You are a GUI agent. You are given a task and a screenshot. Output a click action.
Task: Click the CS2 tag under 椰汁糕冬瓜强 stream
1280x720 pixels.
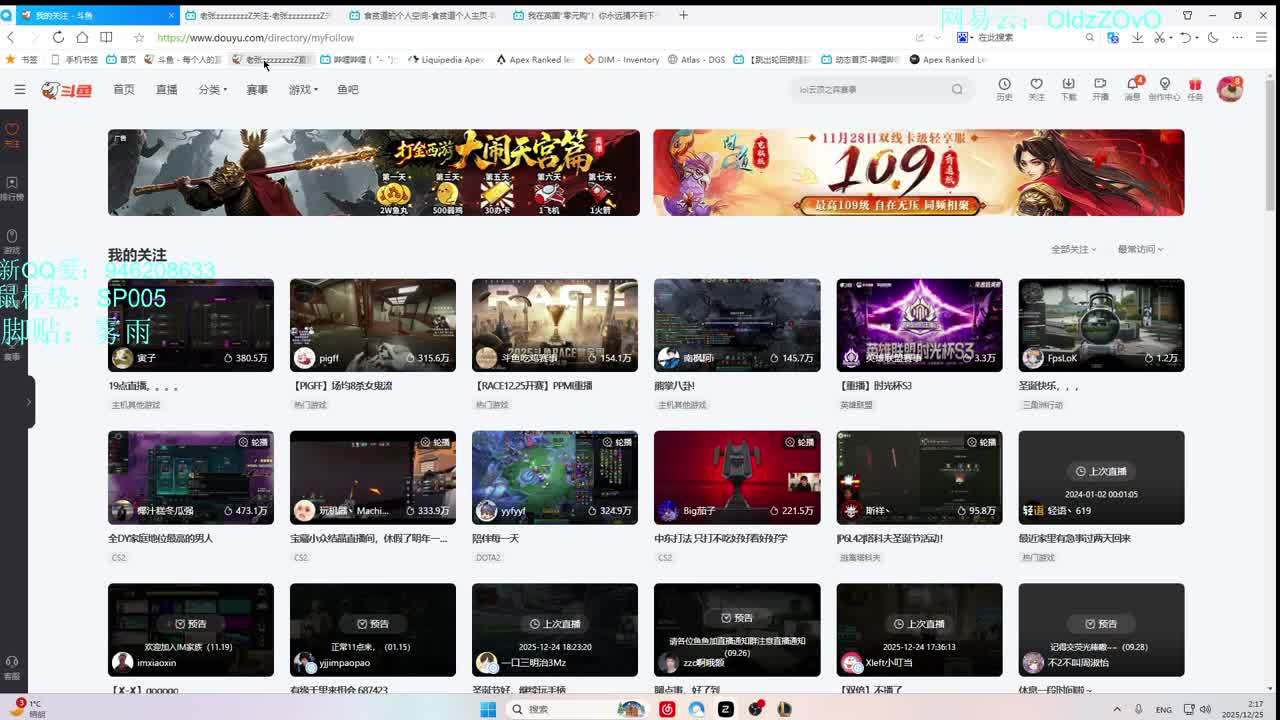118,557
